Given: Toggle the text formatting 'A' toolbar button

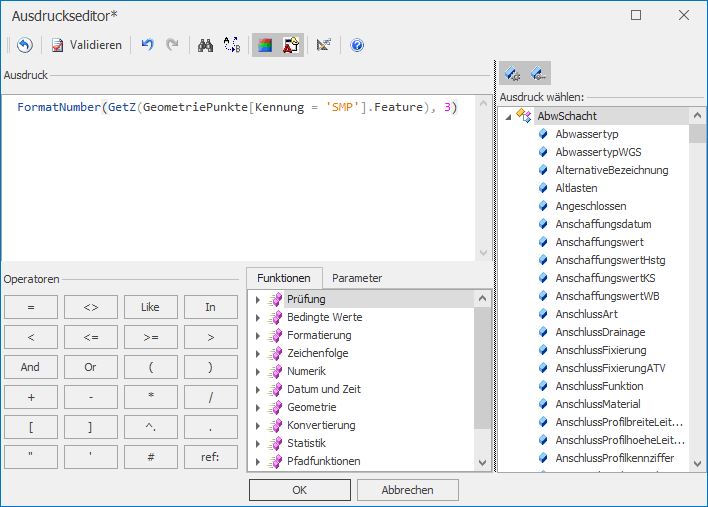Looking at the screenshot, I should (x=290, y=45).
